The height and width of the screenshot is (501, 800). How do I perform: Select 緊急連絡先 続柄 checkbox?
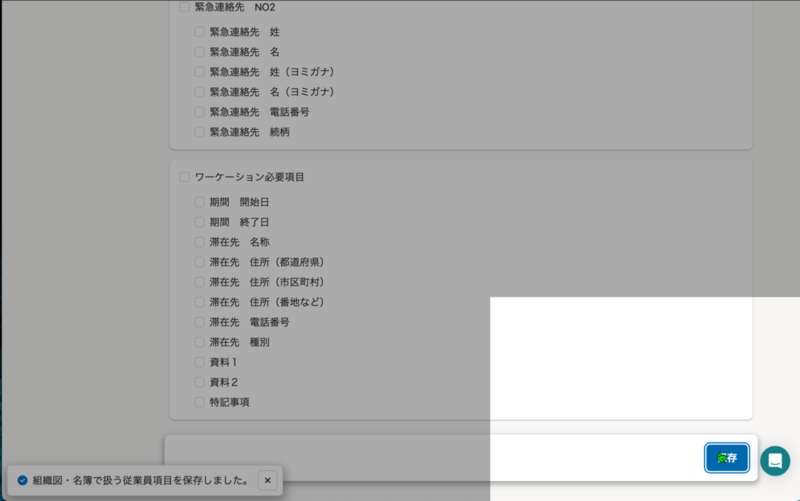[199, 132]
